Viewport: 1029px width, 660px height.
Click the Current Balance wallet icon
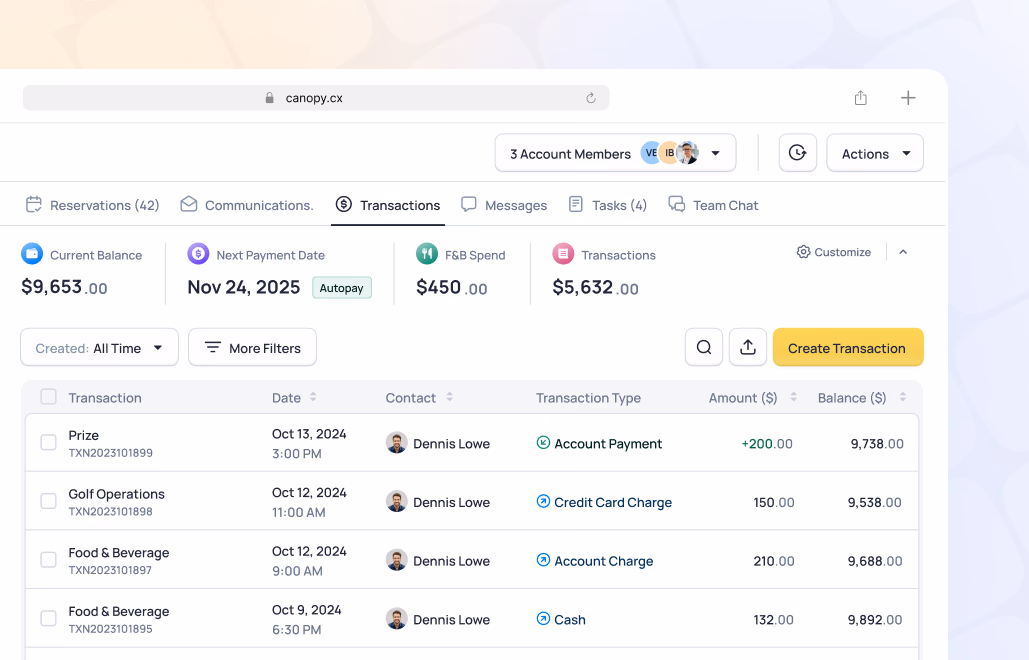point(32,253)
